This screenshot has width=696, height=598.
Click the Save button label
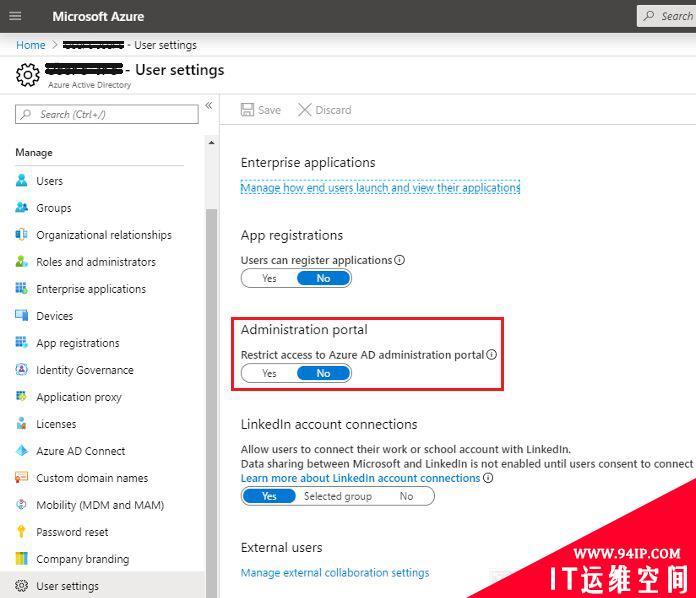tap(269, 110)
